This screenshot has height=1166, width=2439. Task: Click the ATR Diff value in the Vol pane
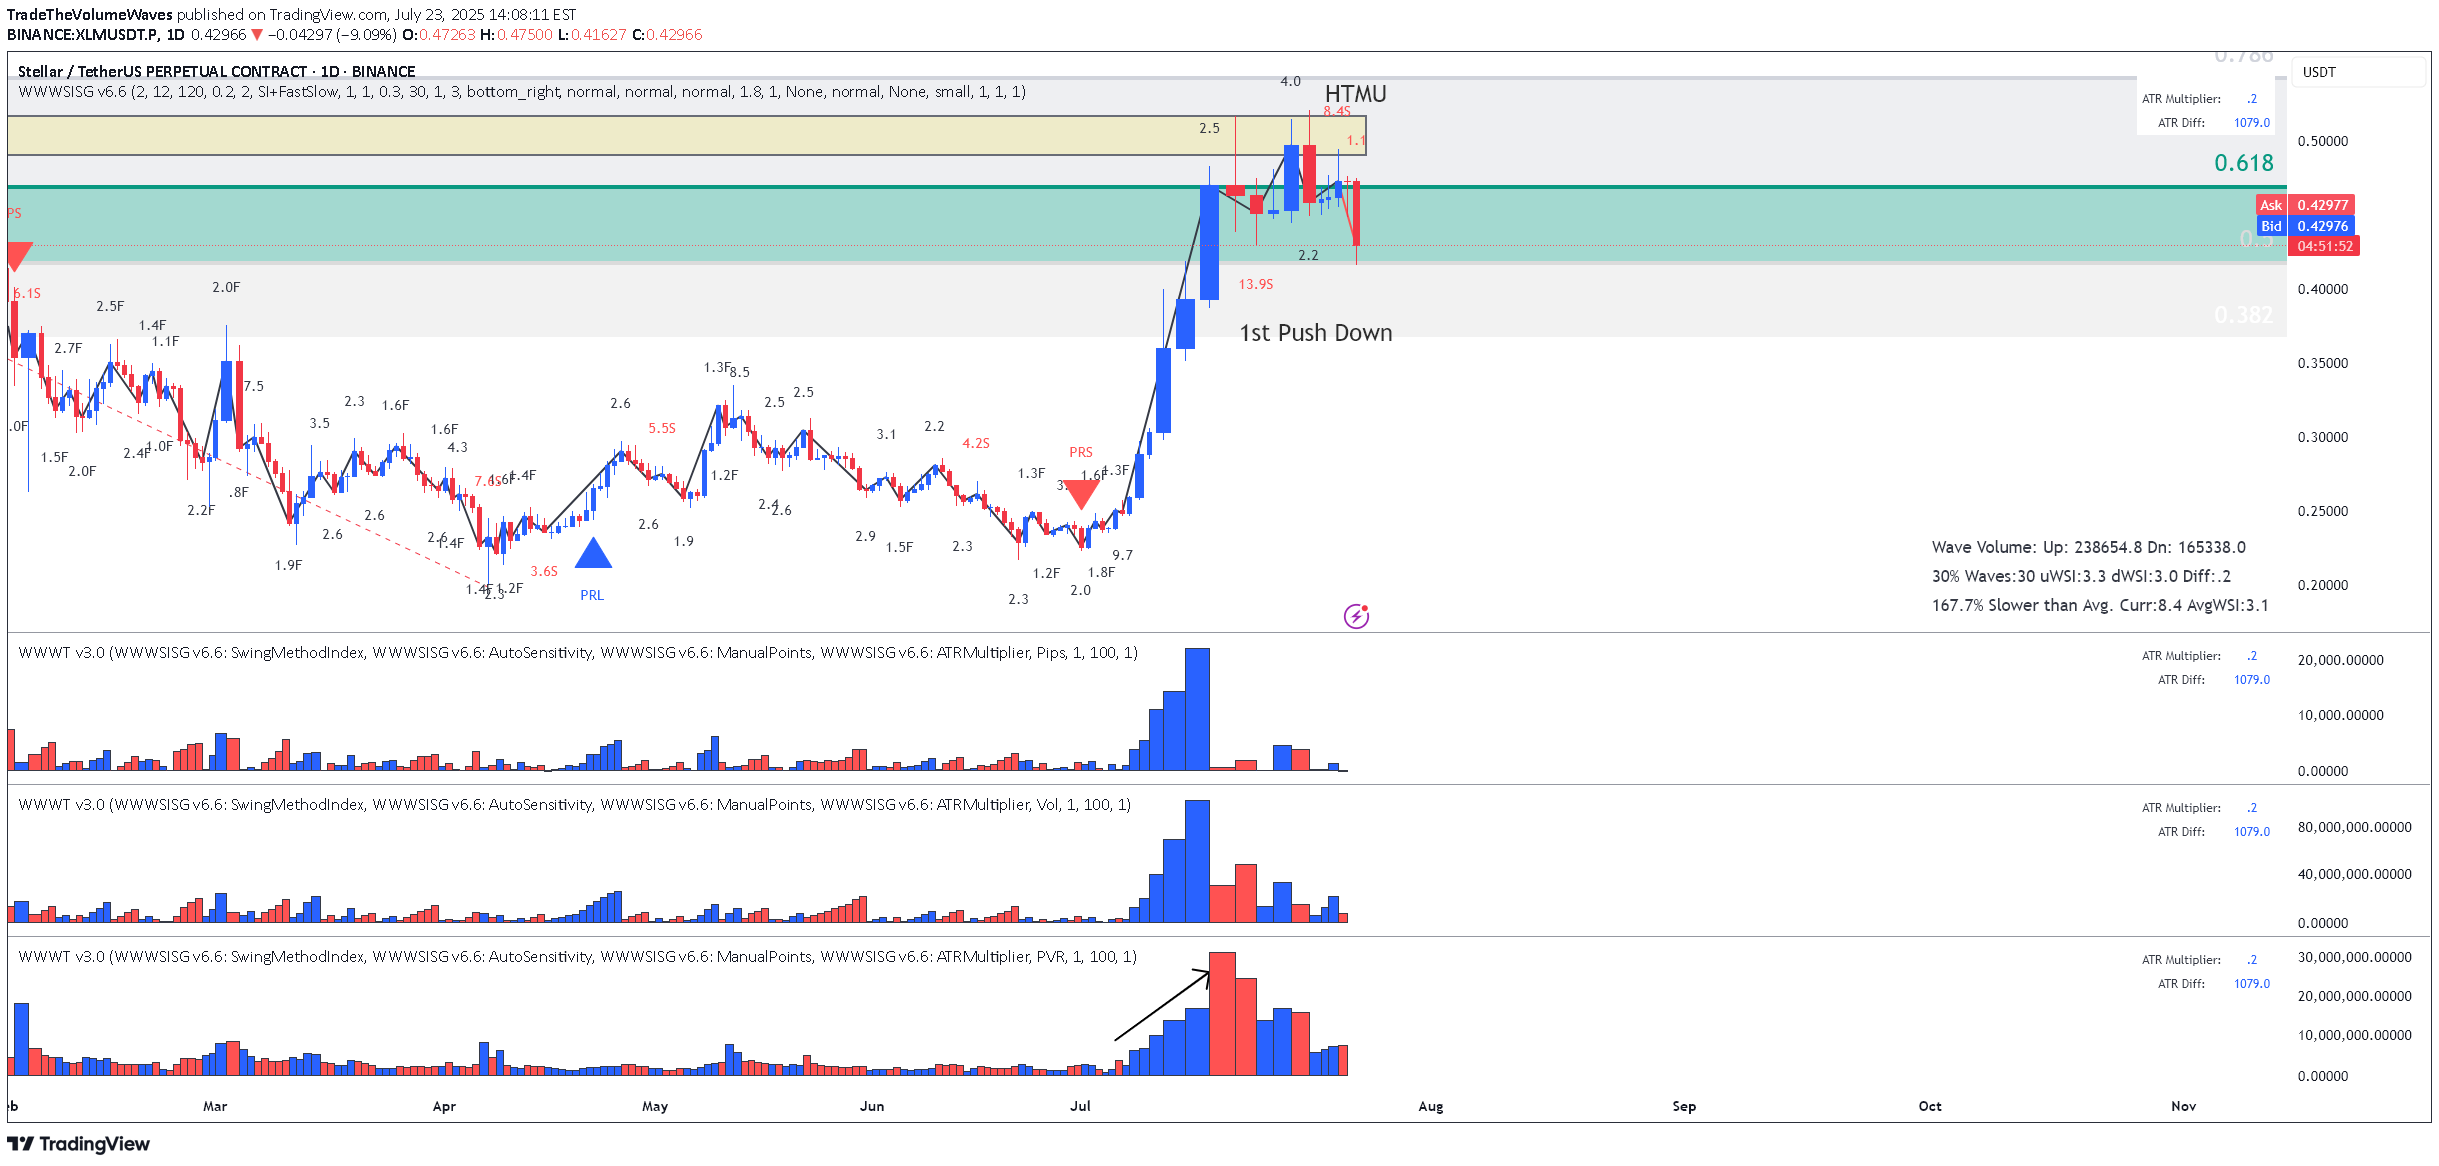tap(2251, 832)
